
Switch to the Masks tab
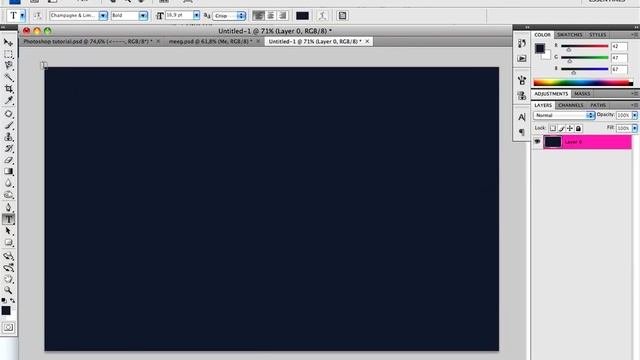582,94
